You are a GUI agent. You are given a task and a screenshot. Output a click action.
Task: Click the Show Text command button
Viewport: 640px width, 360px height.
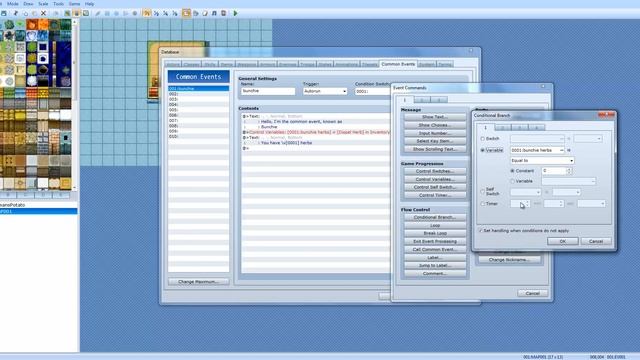click(435, 117)
